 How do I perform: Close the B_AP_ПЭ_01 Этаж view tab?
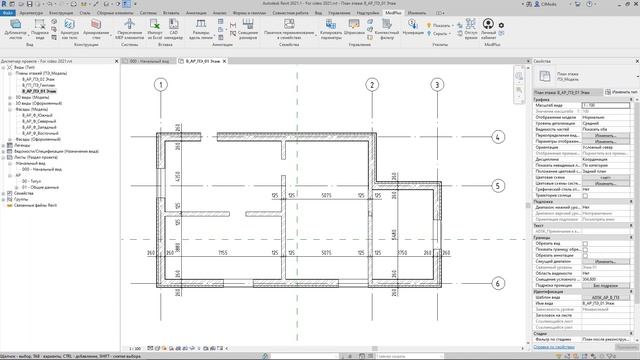(224, 61)
